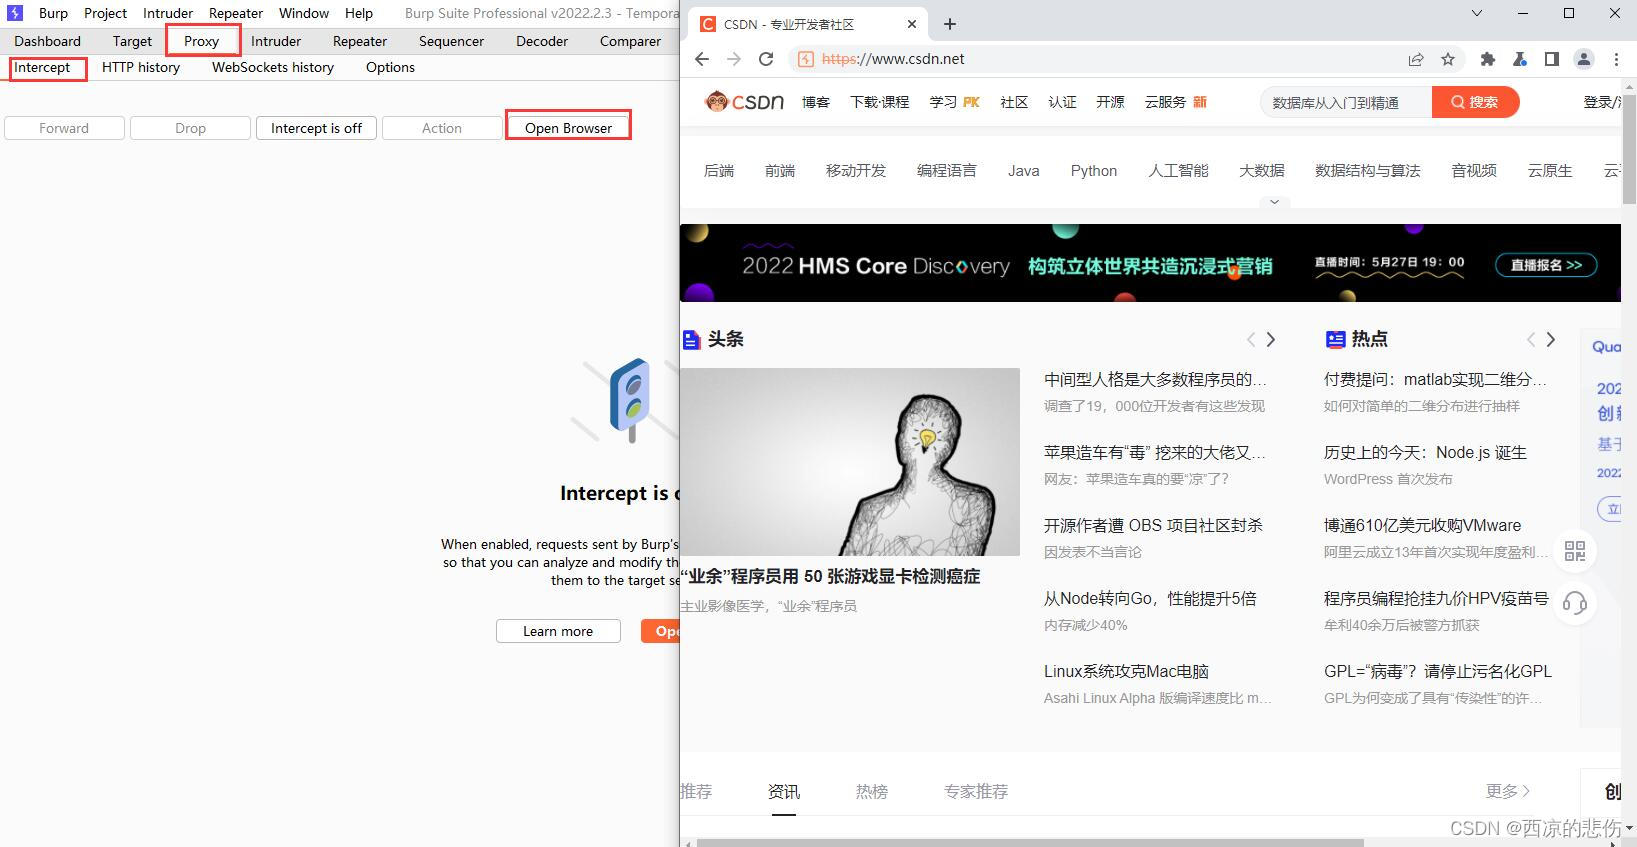Open the Window menu
The width and height of the screenshot is (1637, 847).
(304, 13)
